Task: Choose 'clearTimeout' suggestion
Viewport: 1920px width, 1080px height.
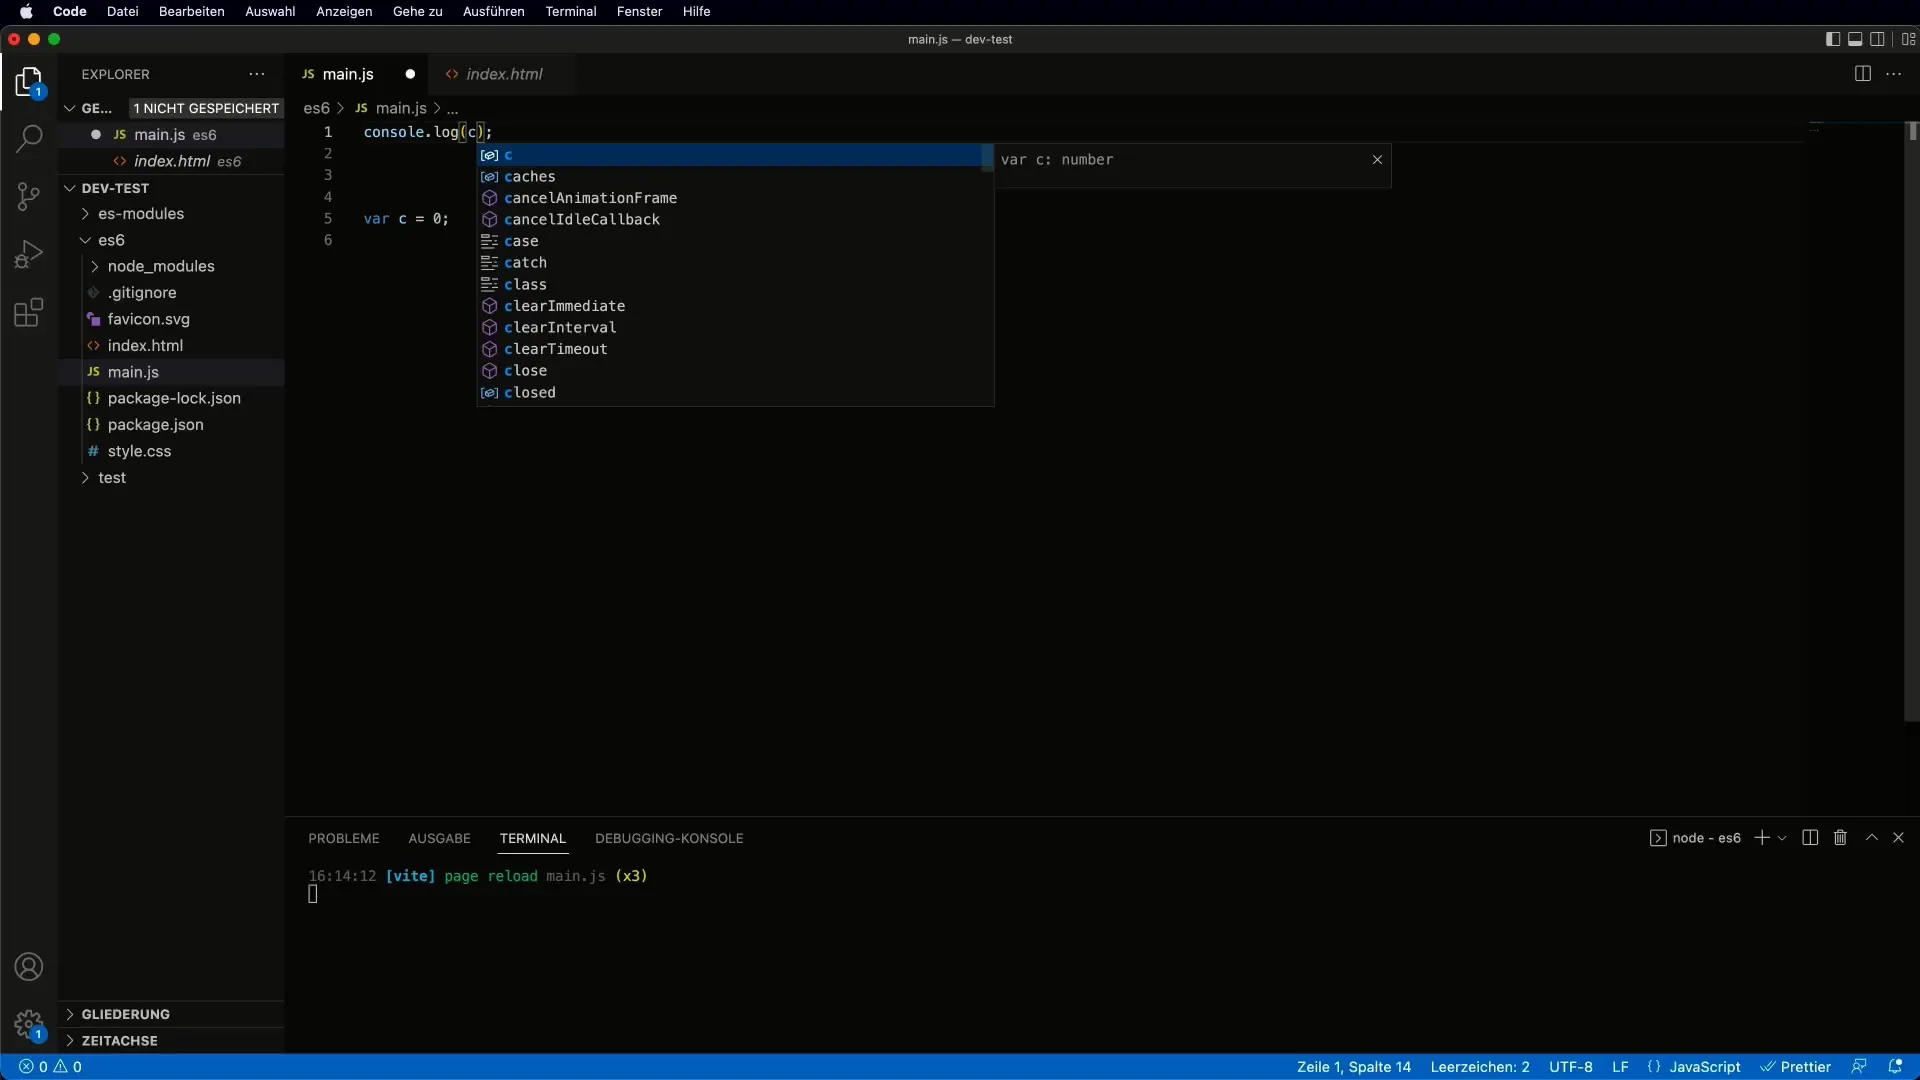Action: click(x=735, y=349)
